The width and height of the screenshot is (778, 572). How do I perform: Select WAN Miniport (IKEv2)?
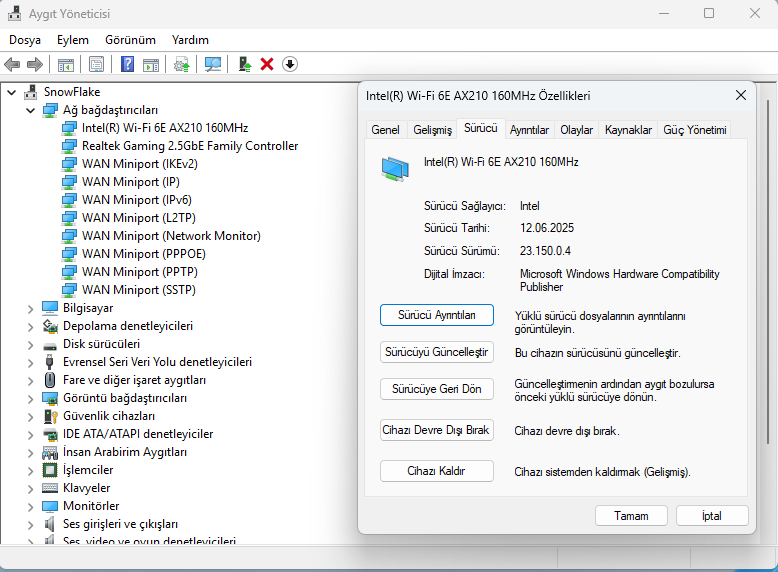click(x=139, y=164)
